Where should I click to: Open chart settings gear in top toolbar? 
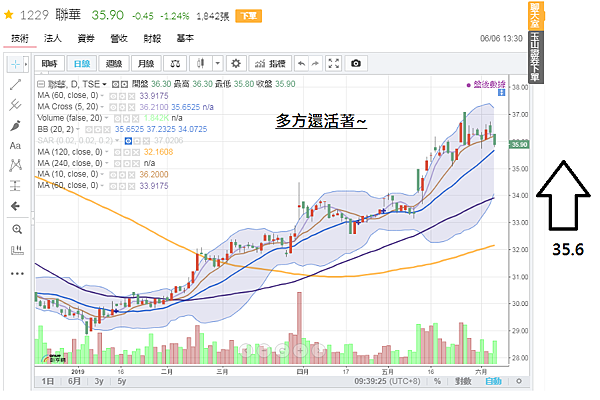point(236,64)
